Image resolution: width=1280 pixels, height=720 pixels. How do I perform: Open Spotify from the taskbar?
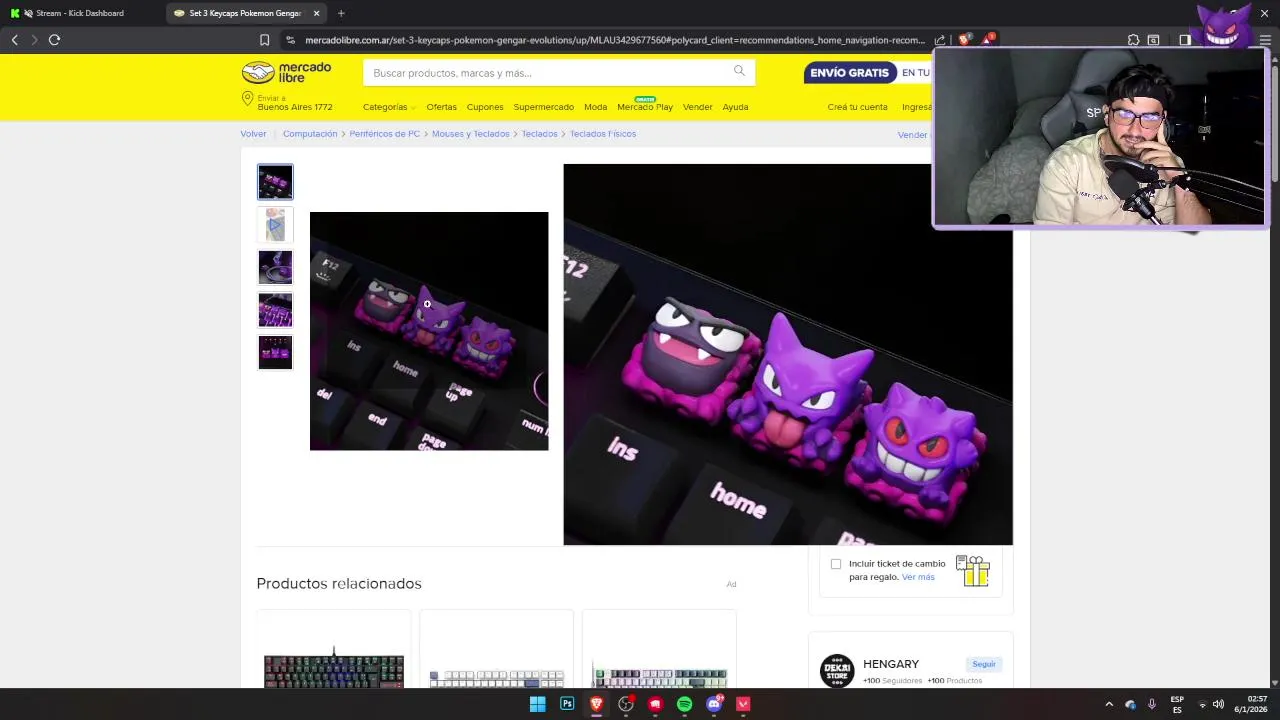[684, 704]
